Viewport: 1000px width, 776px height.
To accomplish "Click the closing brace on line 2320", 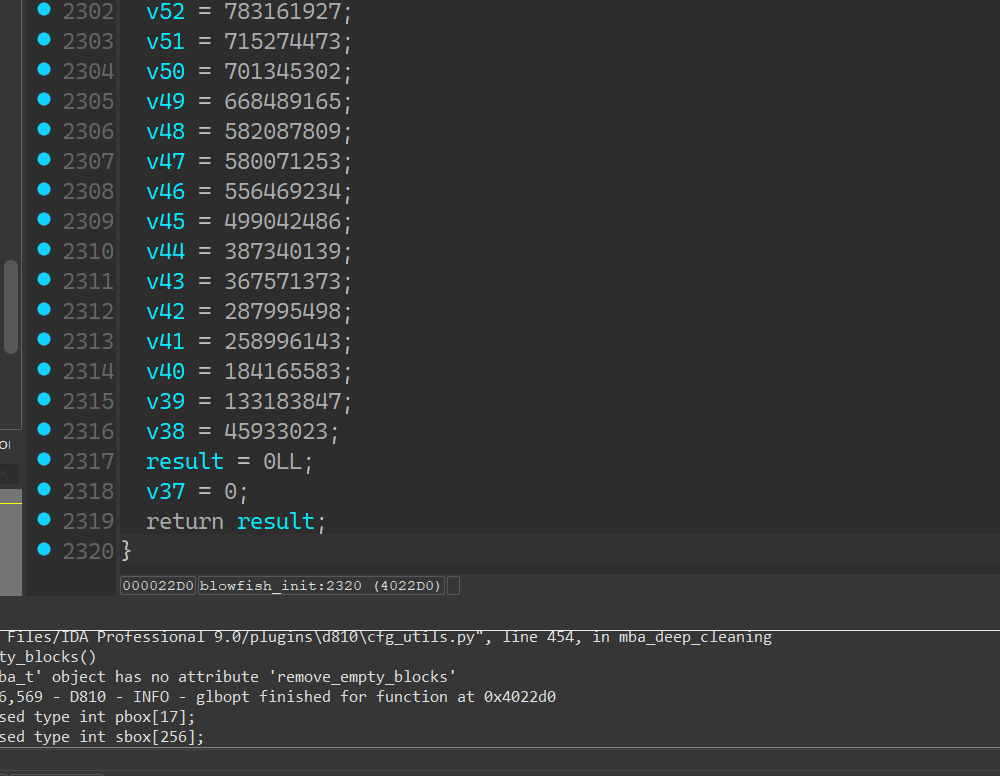I will click(x=126, y=551).
